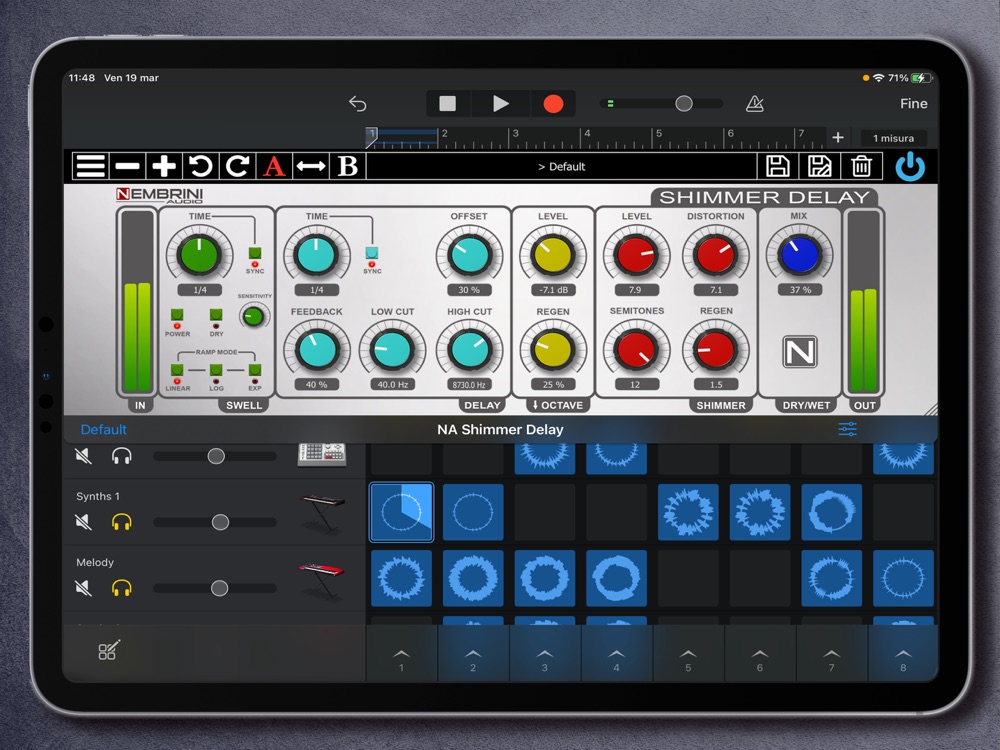Start playback with the play button
The image size is (1000, 750).
click(x=501, y=103)
